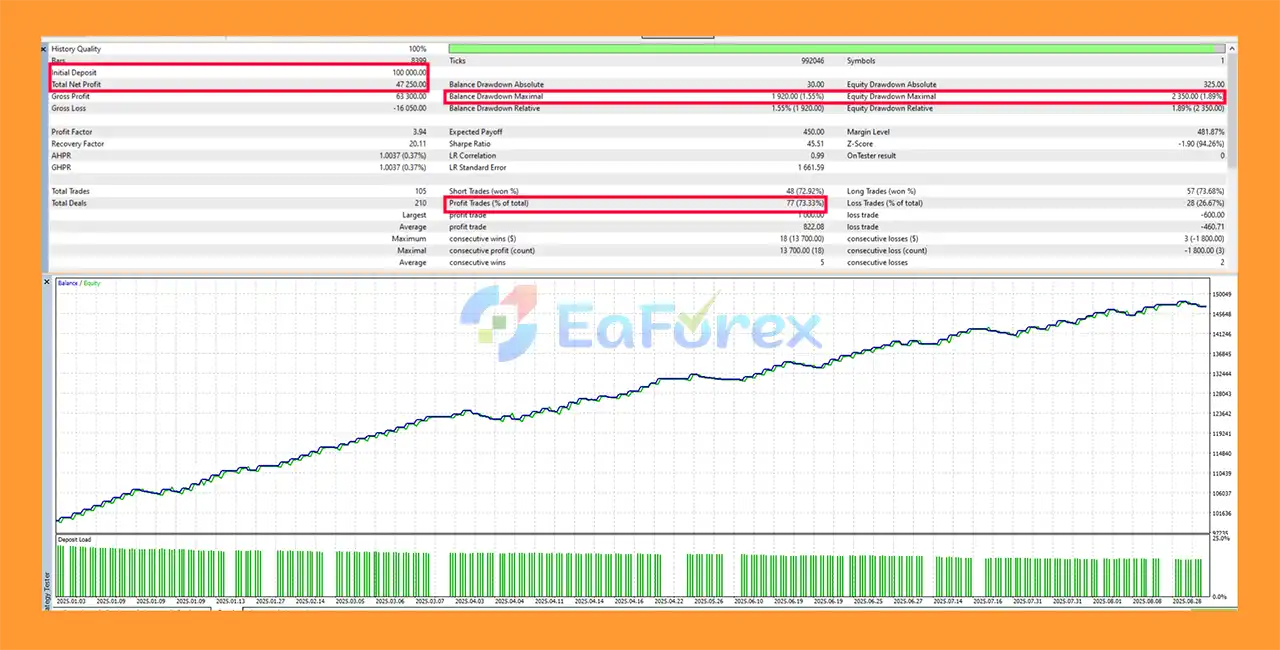Click the scroll-up arrow of the report
This screenshot has width=1280, height=650.
click(1232, 48)
